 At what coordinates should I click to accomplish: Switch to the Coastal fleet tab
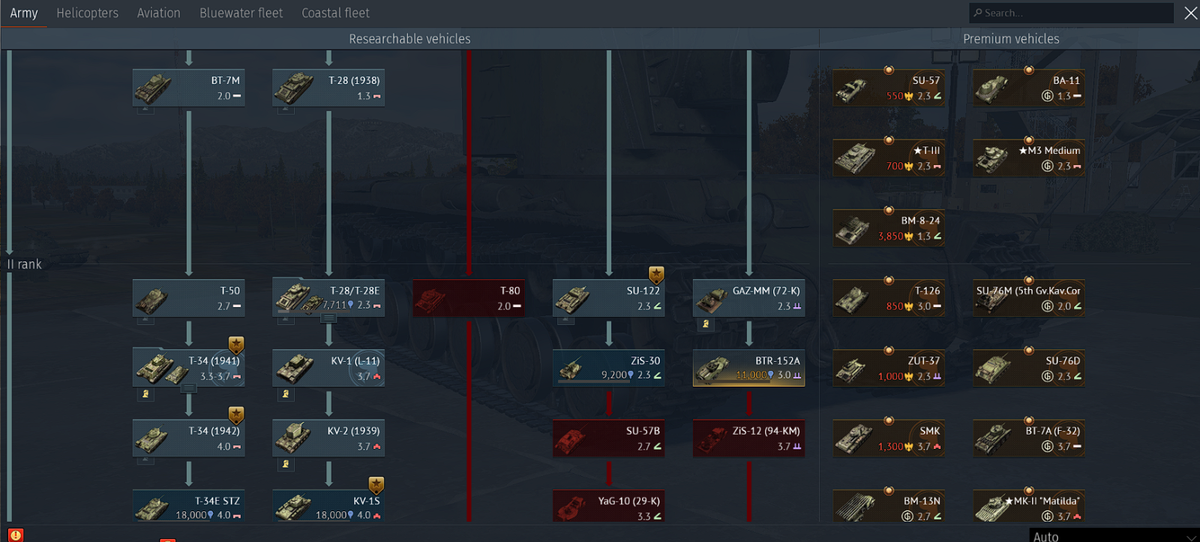336,13
